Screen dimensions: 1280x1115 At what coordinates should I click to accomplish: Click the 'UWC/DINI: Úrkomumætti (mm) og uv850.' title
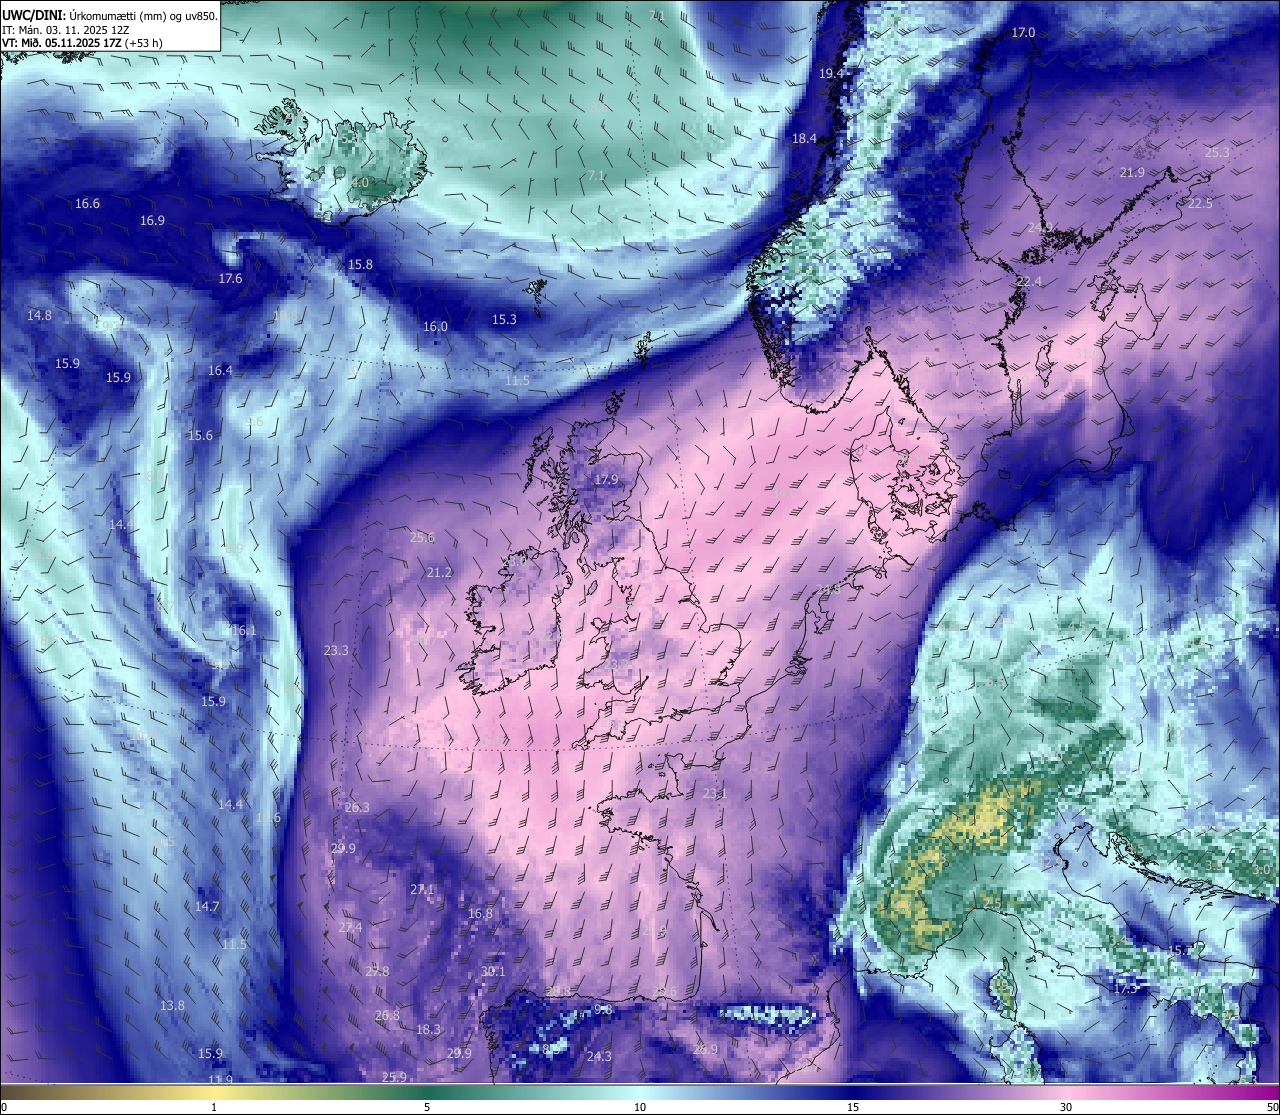(109, 16)
